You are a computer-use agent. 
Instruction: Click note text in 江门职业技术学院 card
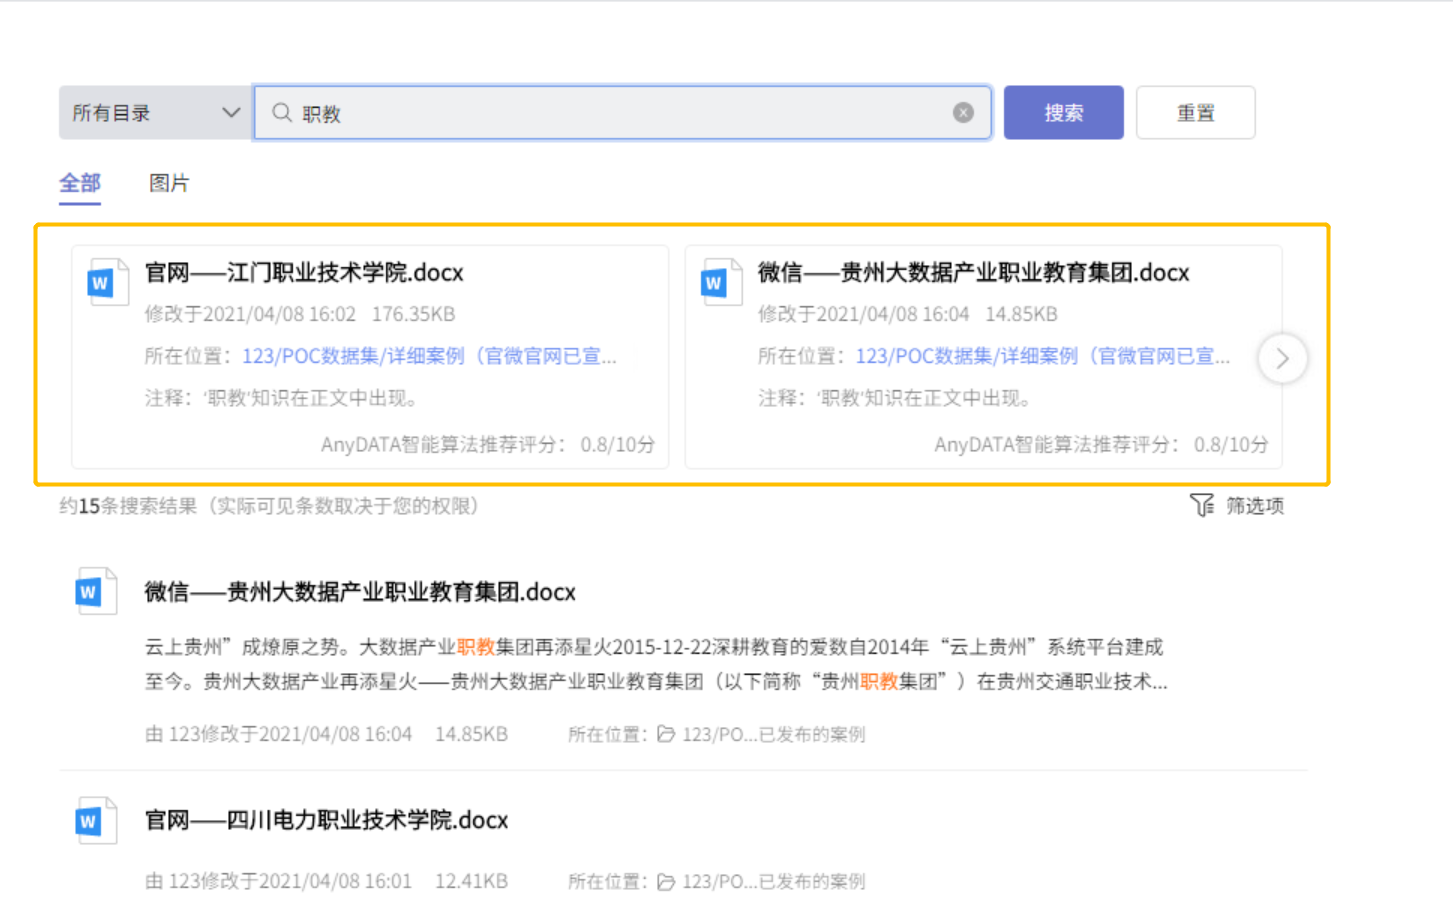[282, 398]
